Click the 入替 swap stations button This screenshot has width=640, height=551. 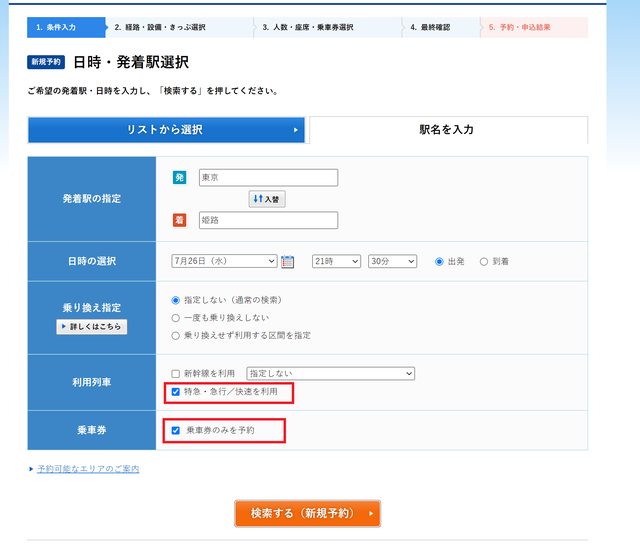(x=267, y=199)
